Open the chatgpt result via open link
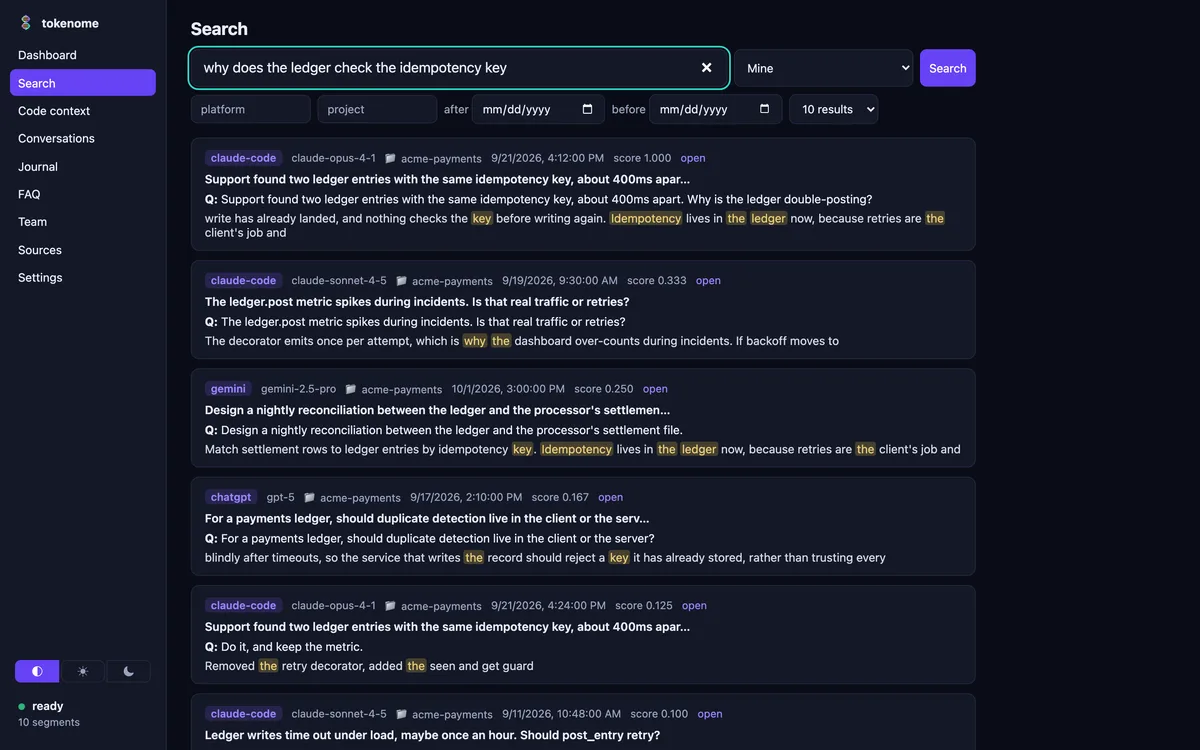This screenshot has height=750, width=1200. (x=611, y=497)
